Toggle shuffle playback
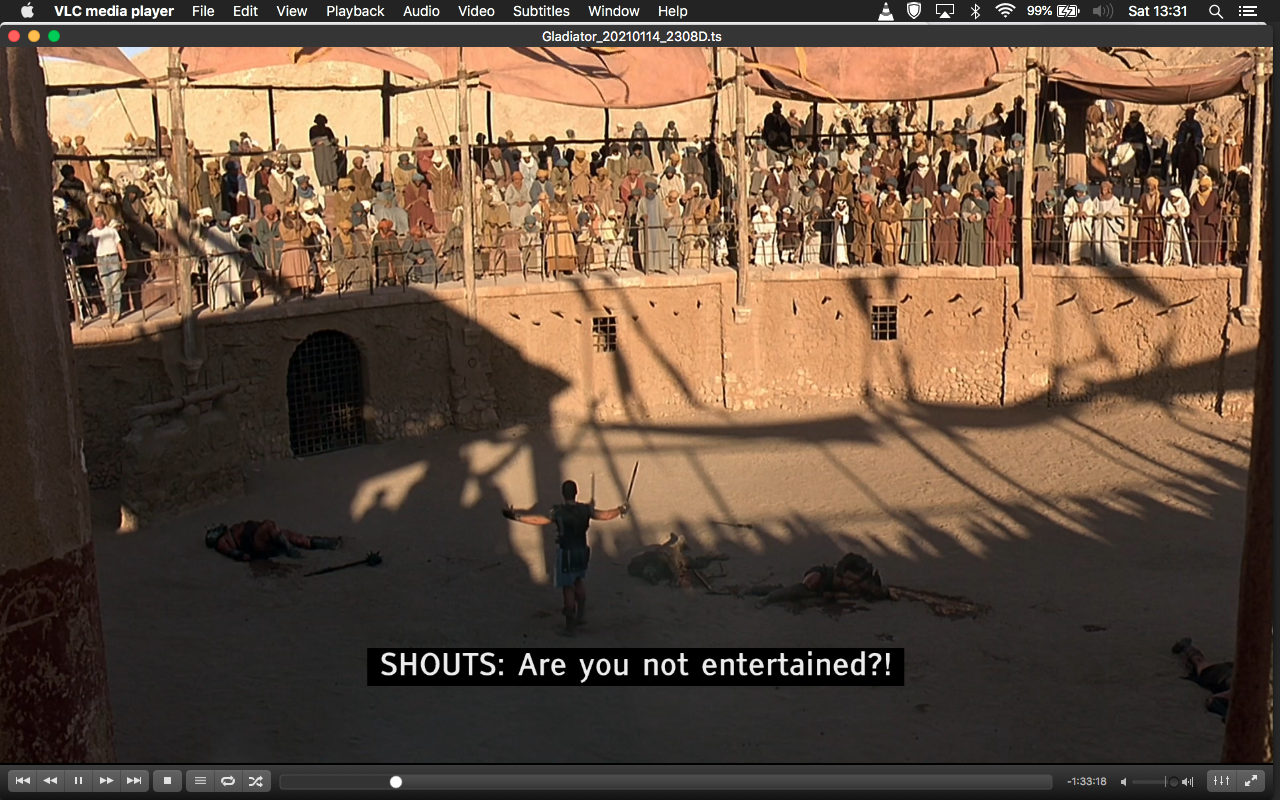The image size is (1280, 800). coord(256,781)
